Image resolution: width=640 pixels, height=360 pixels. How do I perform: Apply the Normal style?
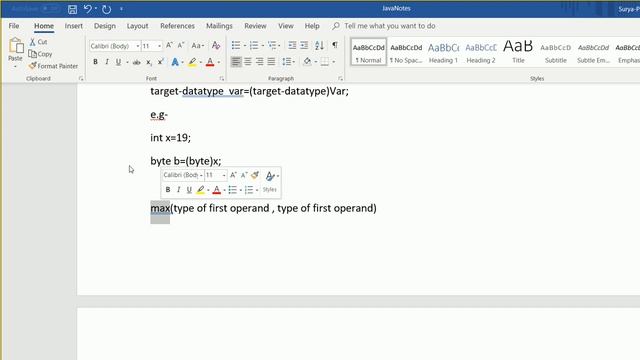click(369, 52)
